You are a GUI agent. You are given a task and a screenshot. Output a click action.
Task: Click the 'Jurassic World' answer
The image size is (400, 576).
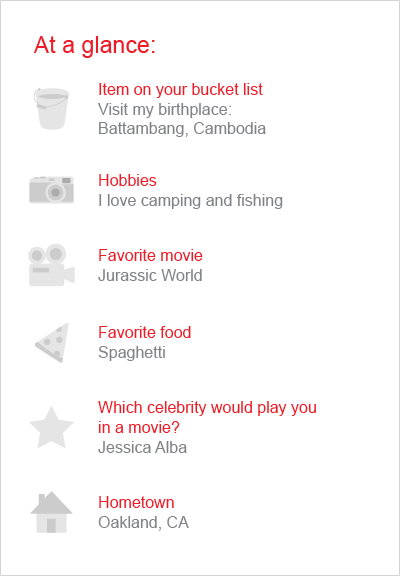pyautogui.click(x=150, y=275)
